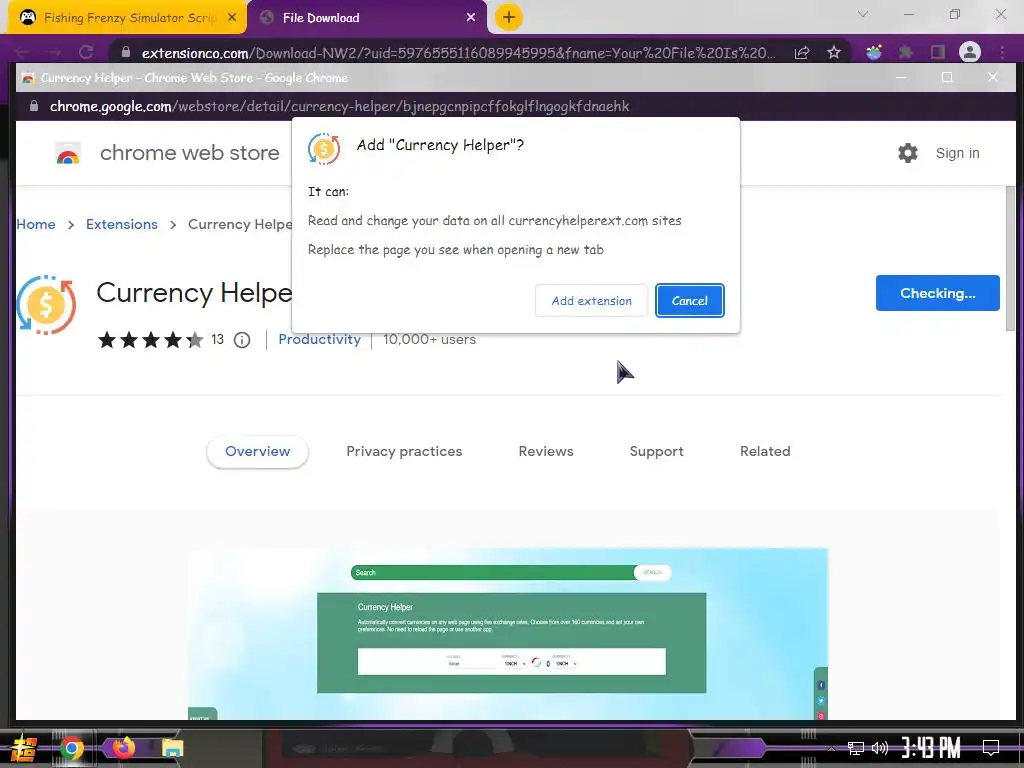
Task: Toggle the browser side panel
Action: (x=938, y=52)
